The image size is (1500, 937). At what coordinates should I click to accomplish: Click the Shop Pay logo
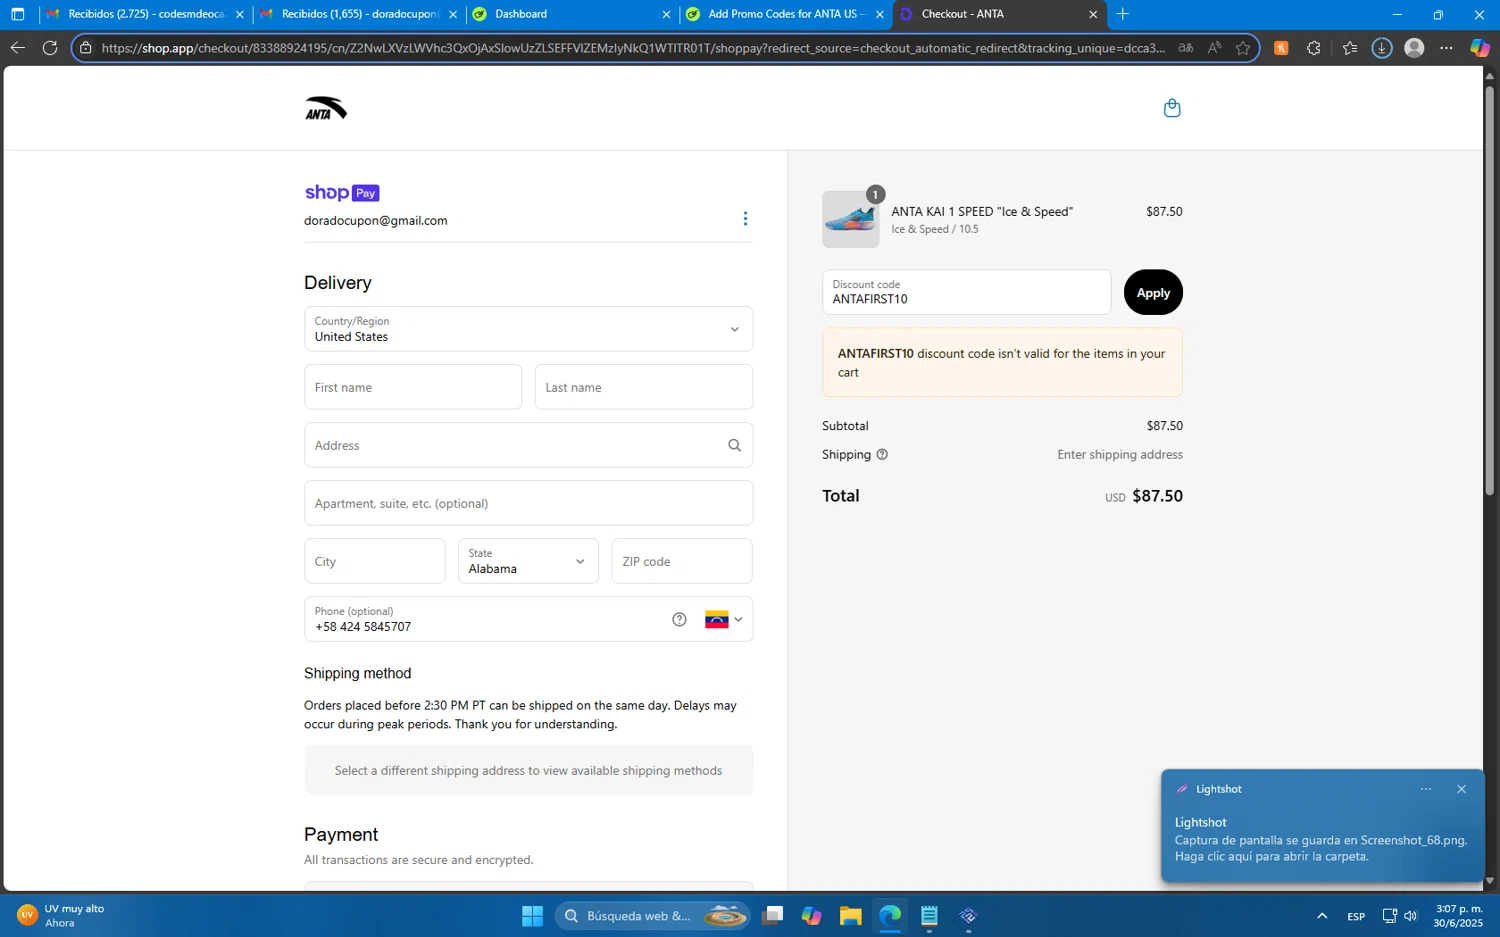[342, 193]
